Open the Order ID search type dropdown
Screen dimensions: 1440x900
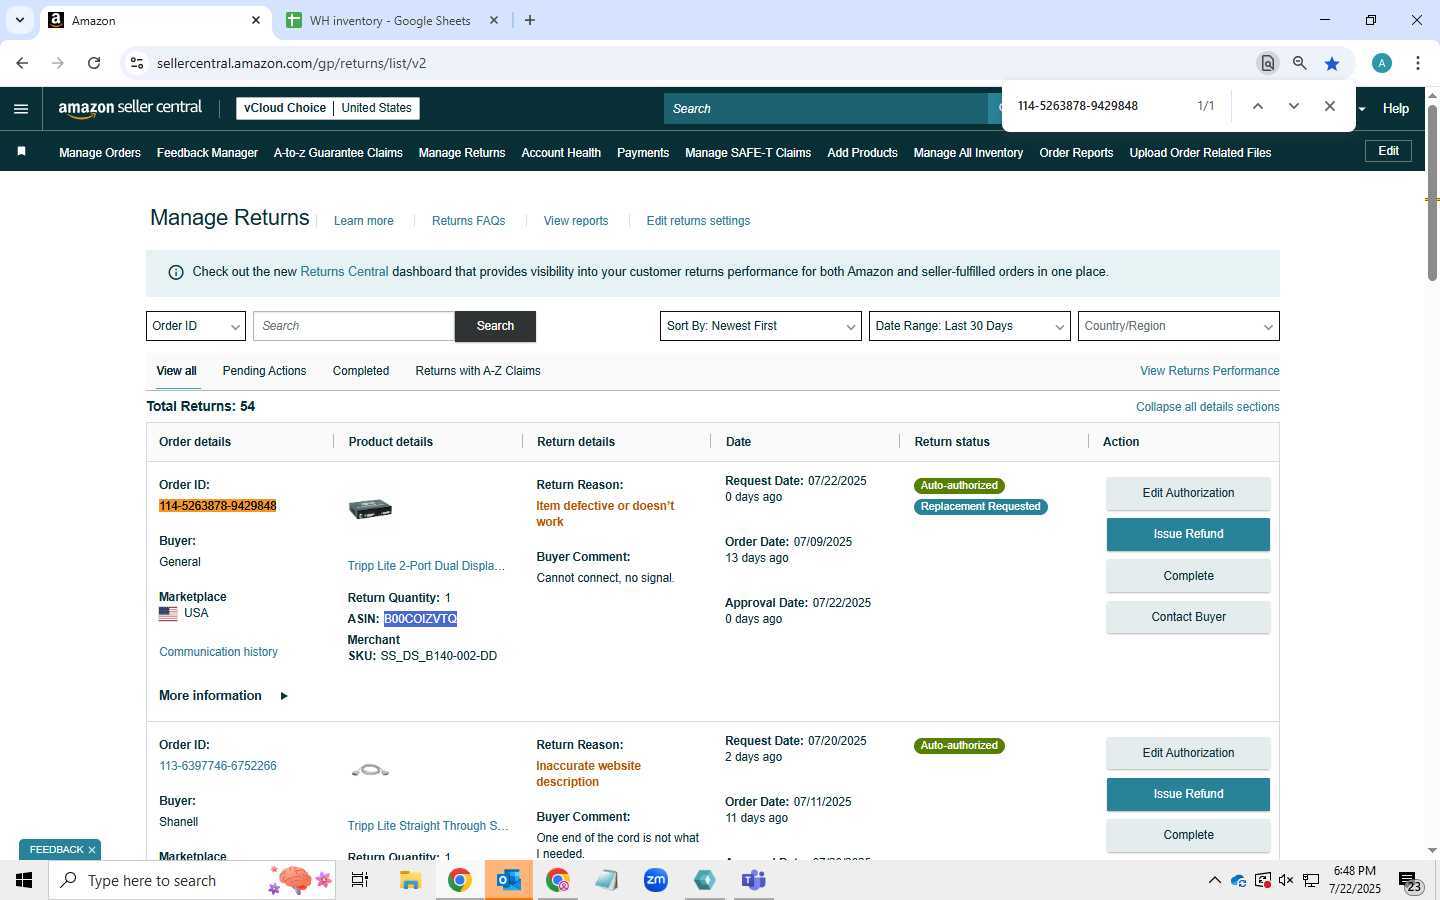click(x=196, y=326)
